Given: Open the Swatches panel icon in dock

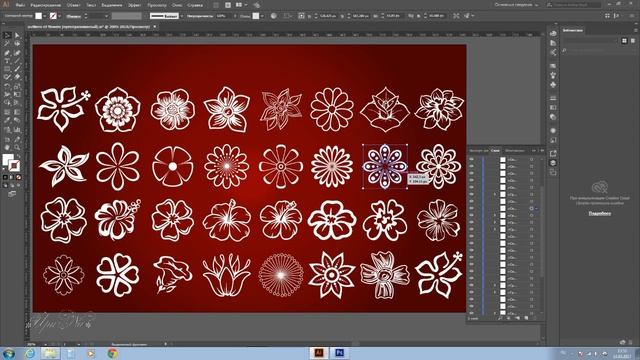Looking at the screenshot, I should tap(553, 66).
